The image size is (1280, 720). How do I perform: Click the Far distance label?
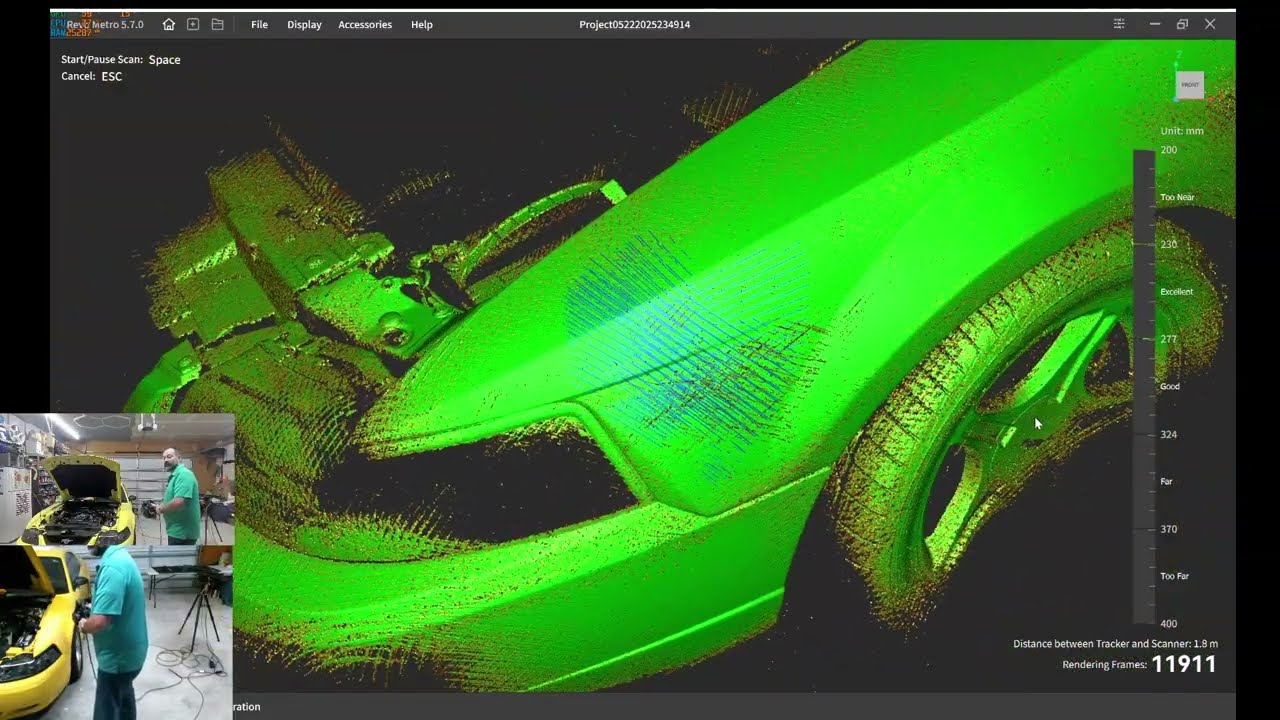point(1166,481)
